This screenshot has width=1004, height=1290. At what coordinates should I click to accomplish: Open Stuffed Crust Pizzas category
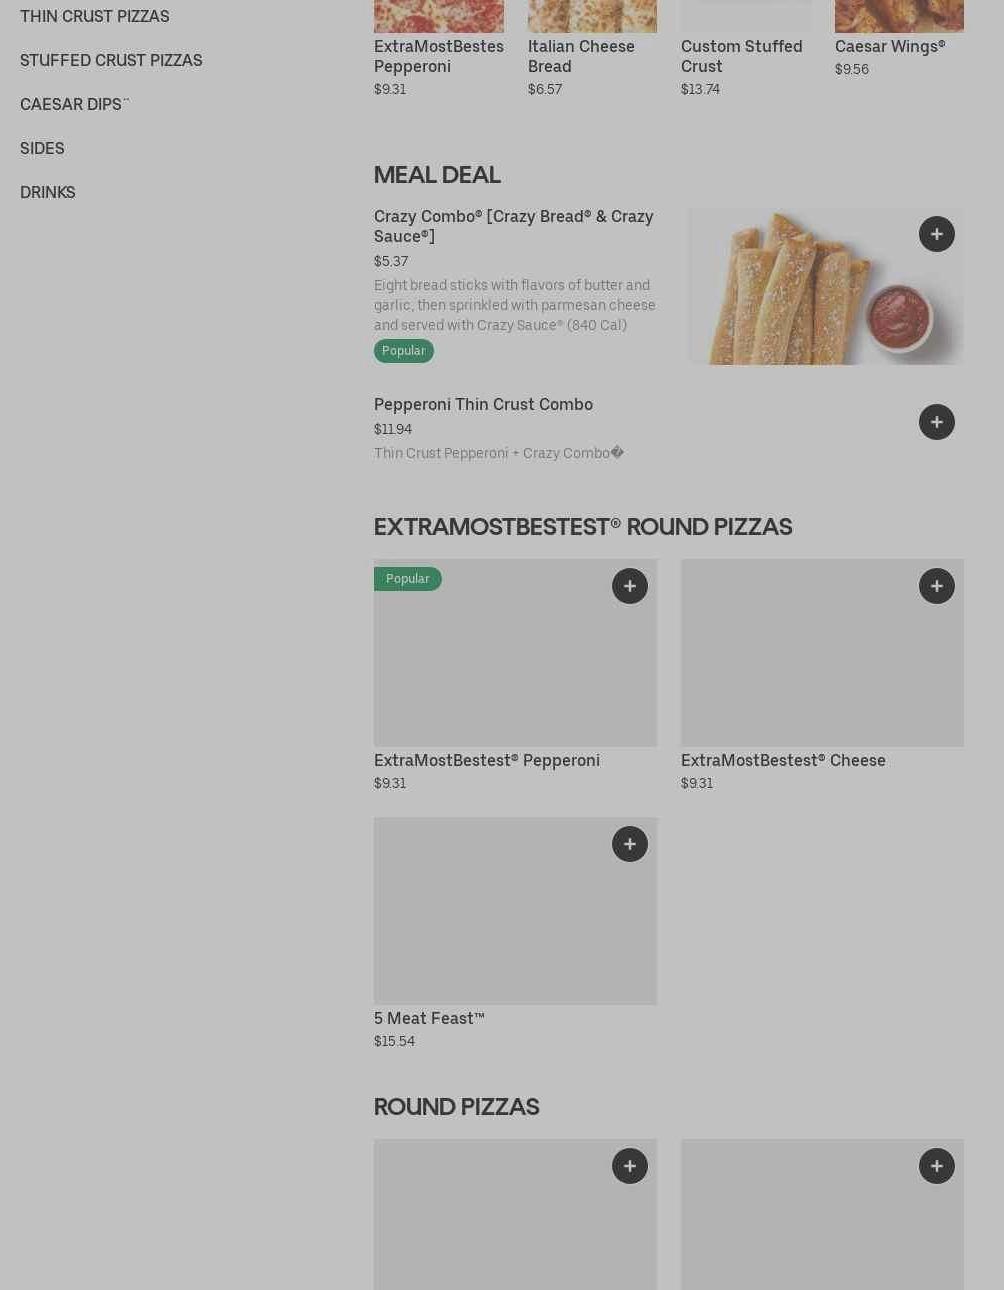[x=111, y=60]
